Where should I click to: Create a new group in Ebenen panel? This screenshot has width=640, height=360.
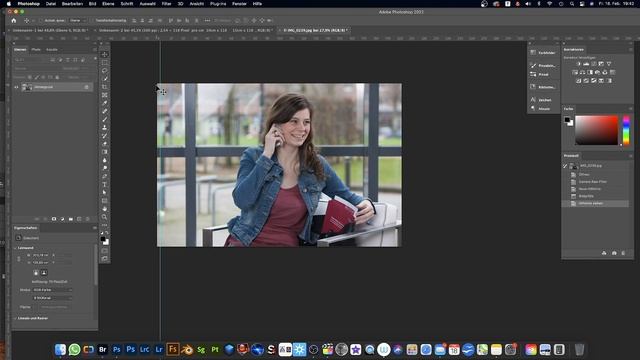coord(71,219)
